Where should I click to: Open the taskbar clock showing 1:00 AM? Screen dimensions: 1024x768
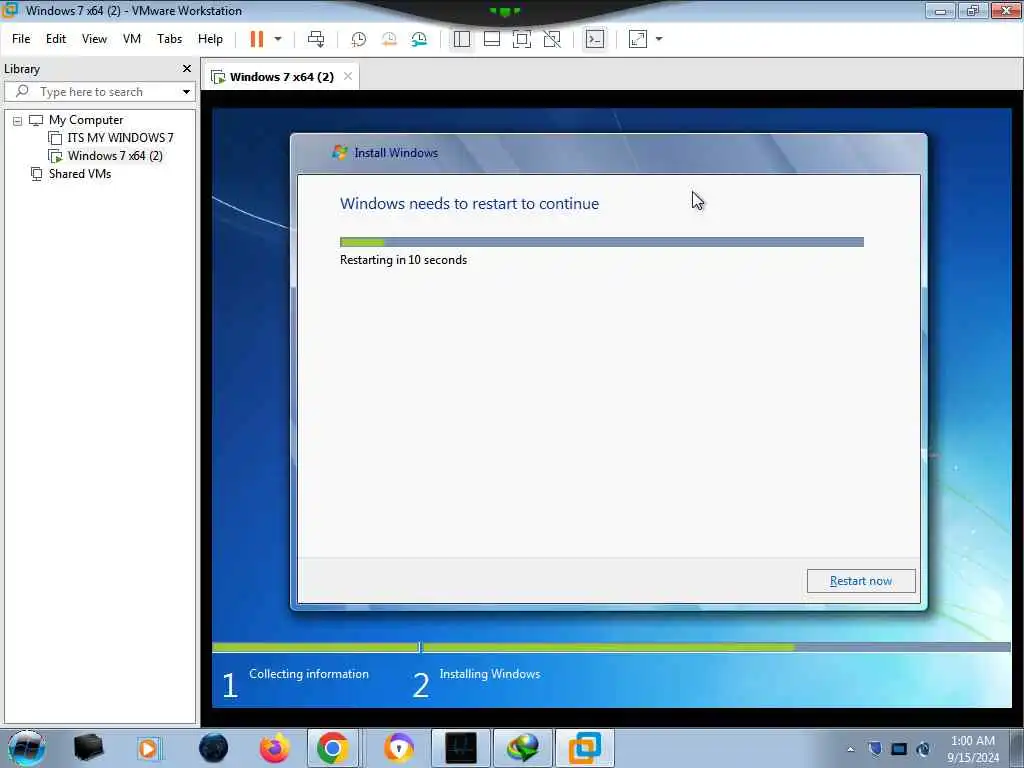(973, 749)
